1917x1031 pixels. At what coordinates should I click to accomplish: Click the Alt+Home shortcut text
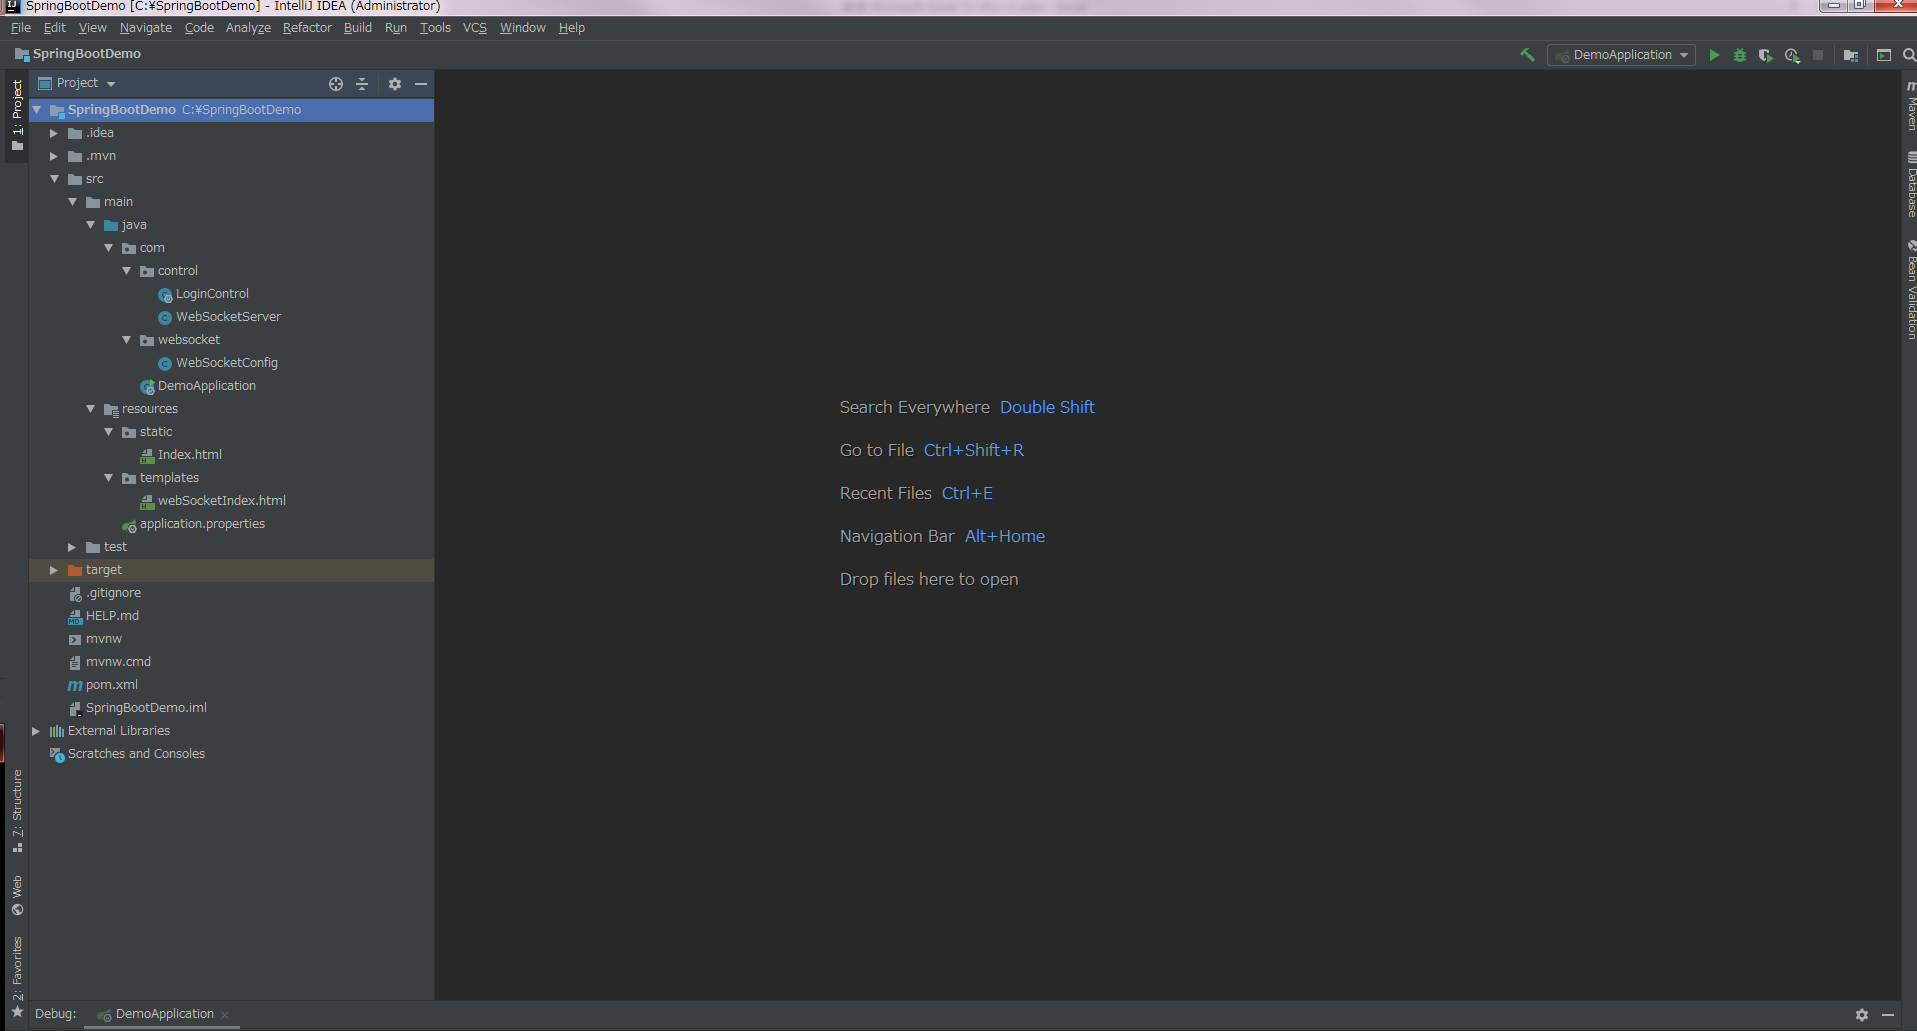pyautogui.click(x=1005, y=536)
